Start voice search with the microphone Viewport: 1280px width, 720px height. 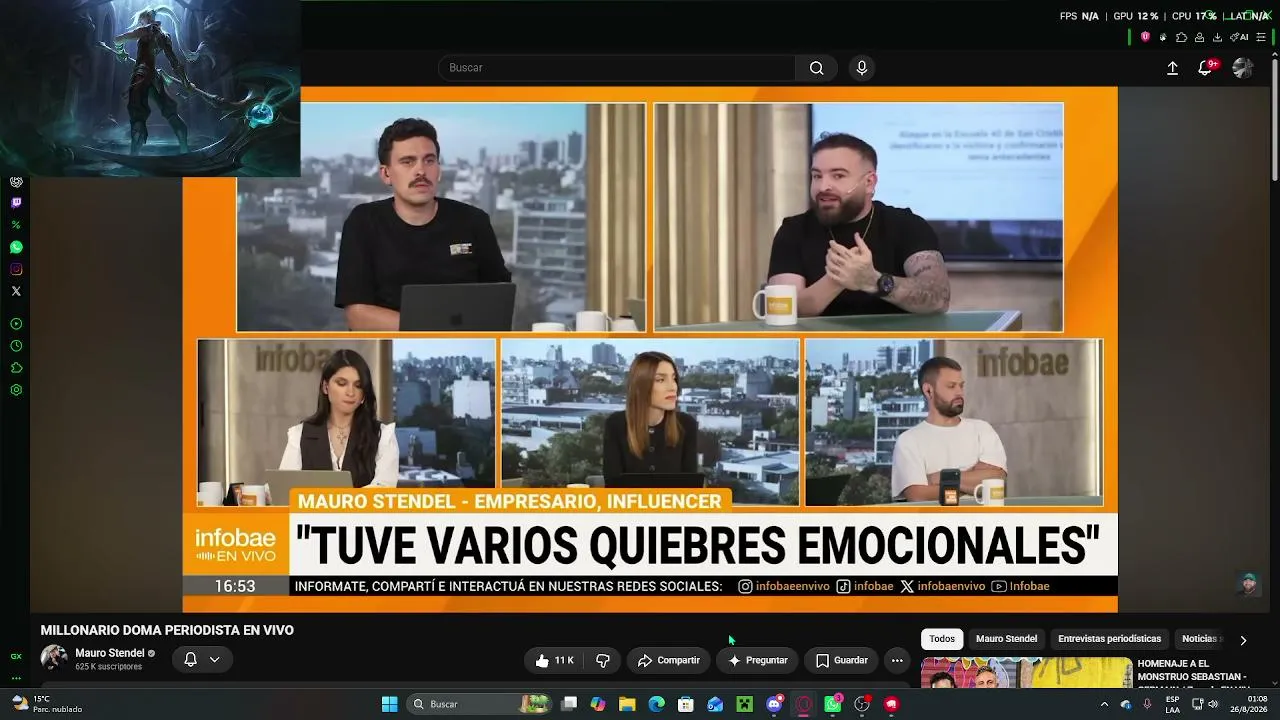point(862,68)
